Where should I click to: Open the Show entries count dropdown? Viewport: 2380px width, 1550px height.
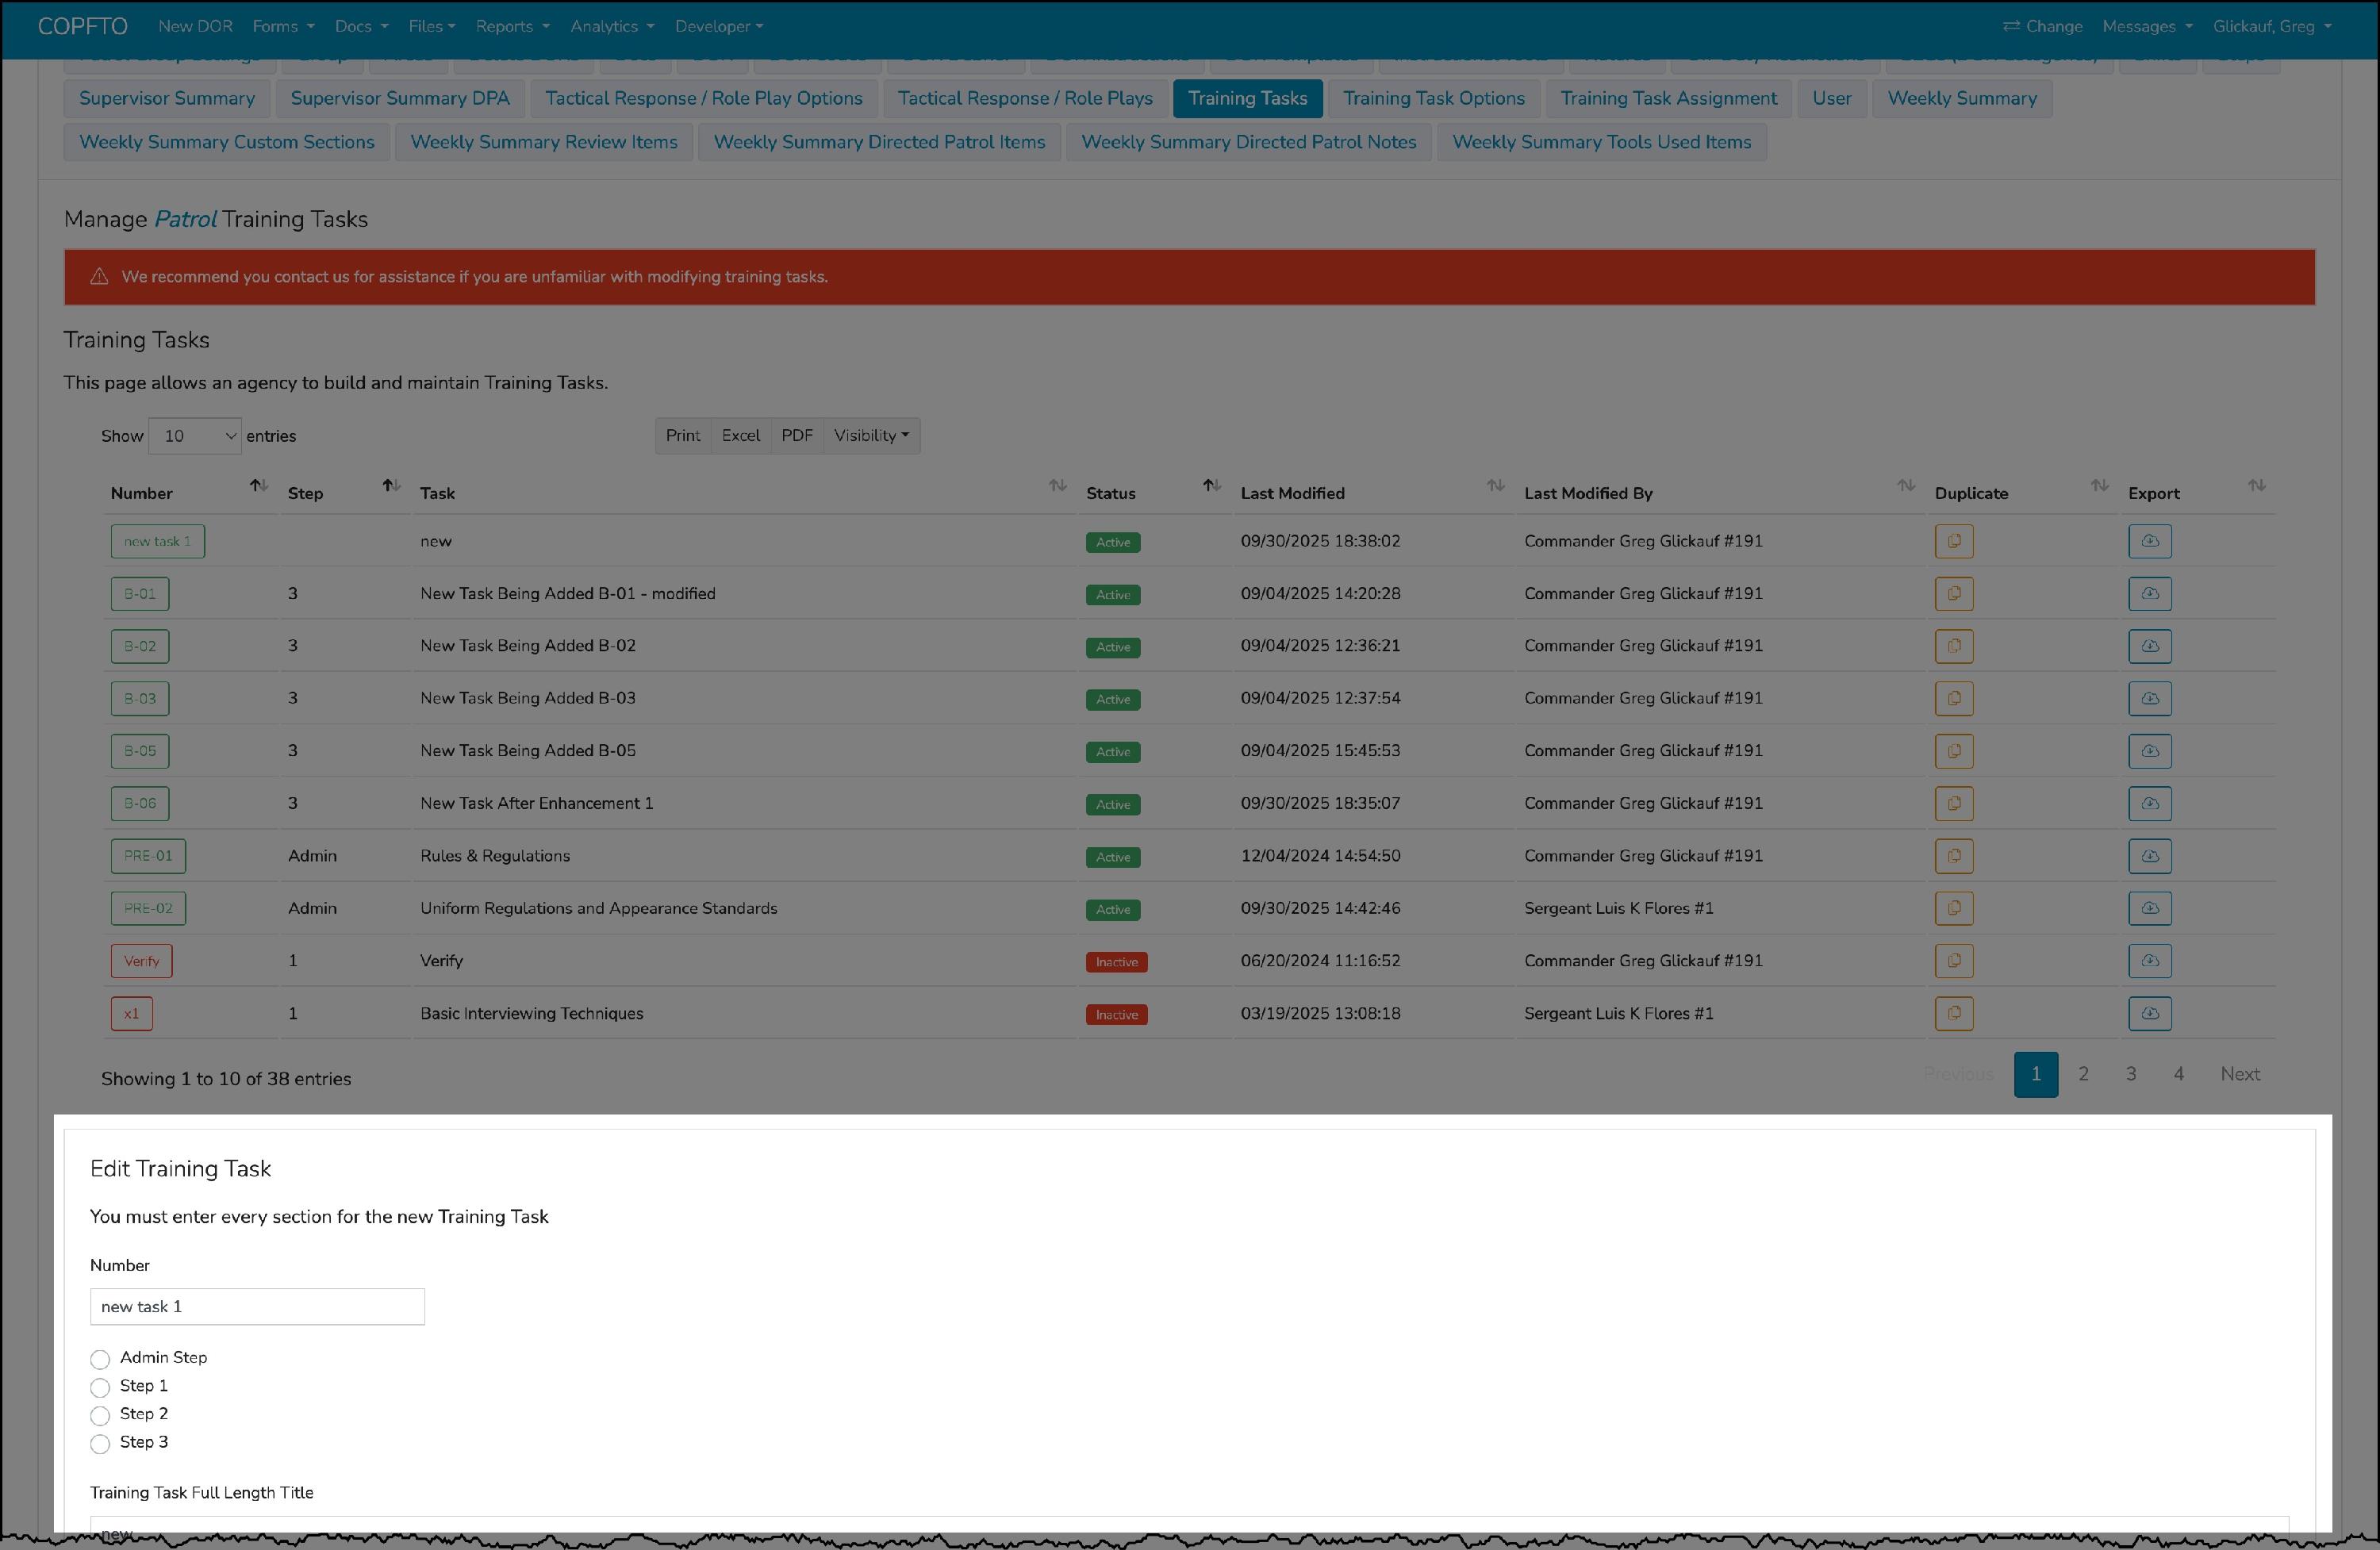195,436
